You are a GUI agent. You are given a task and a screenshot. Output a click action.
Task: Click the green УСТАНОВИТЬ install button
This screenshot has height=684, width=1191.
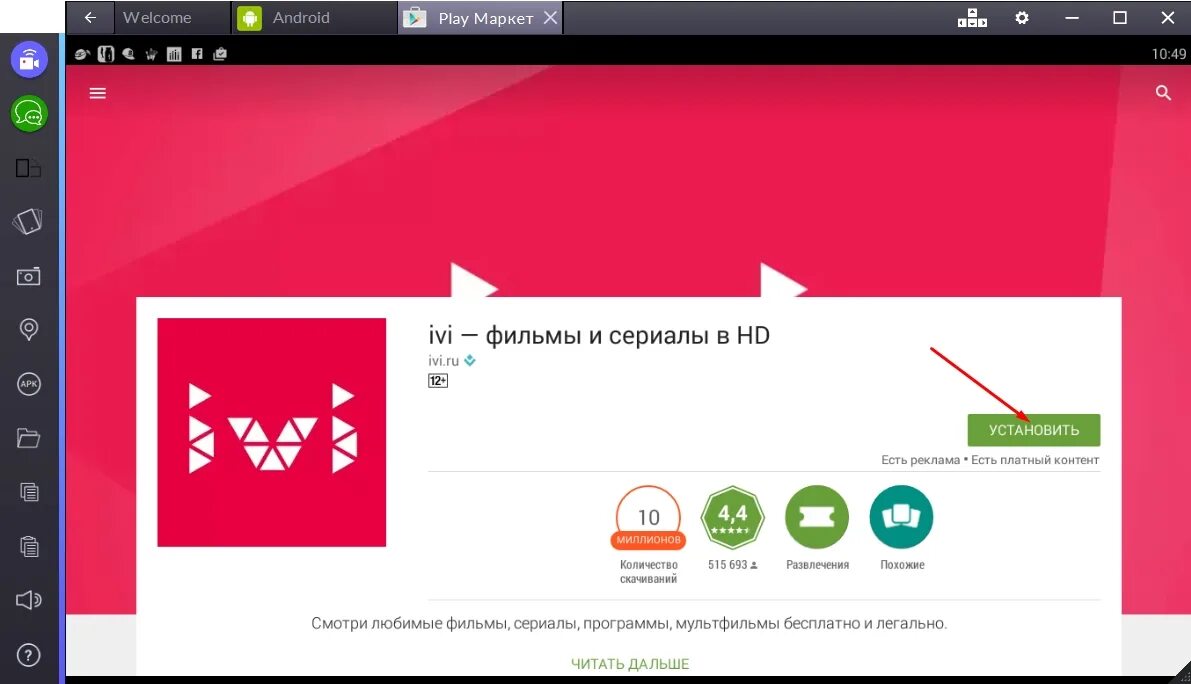1034,430
